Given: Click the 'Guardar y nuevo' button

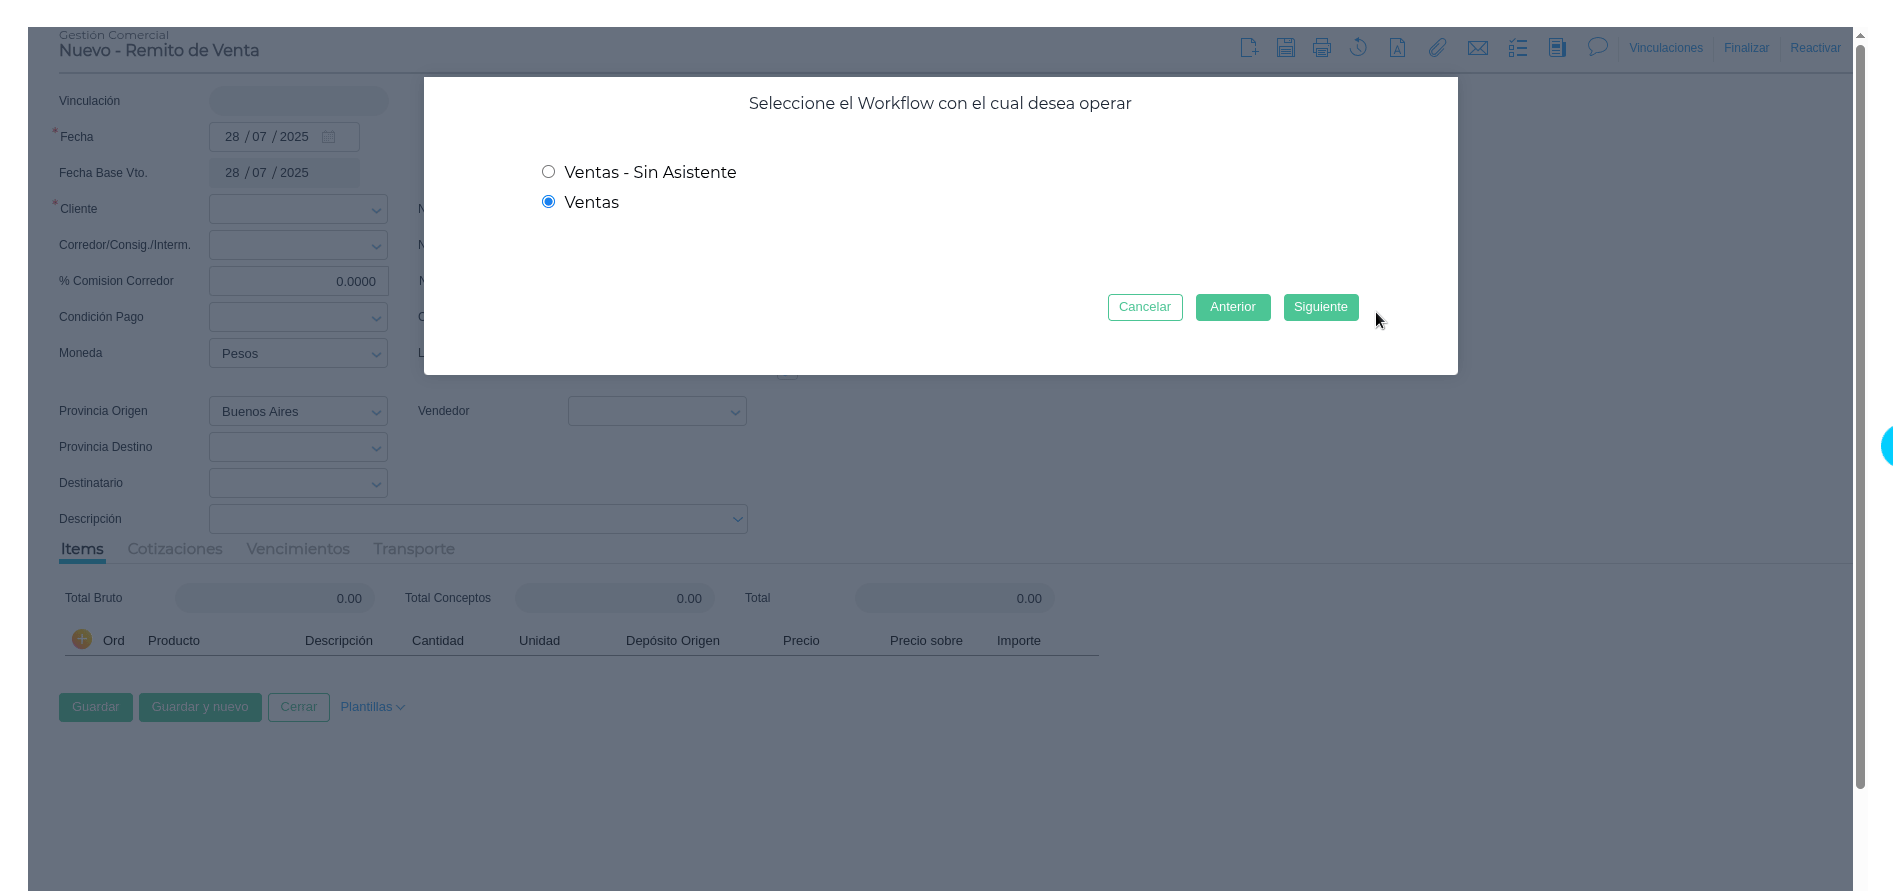Looking at the screenshot, I should 200,707.
